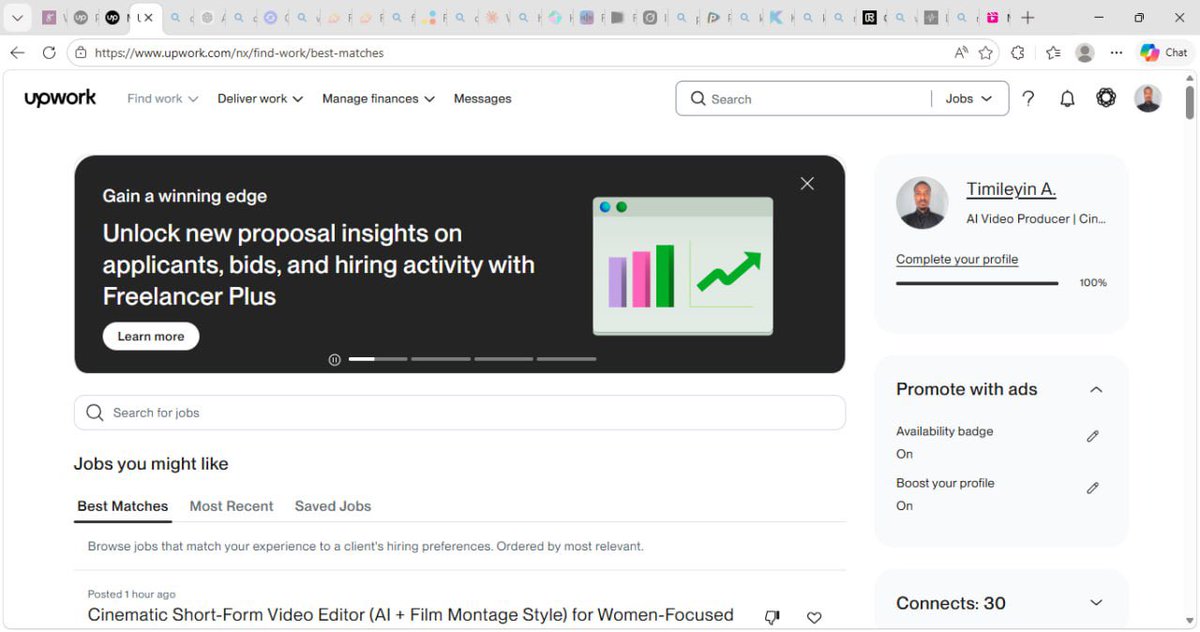Viewport: 1200px width, 632px height.
Task: Open the Jobs search category dropdown
Action: [969, 99]
